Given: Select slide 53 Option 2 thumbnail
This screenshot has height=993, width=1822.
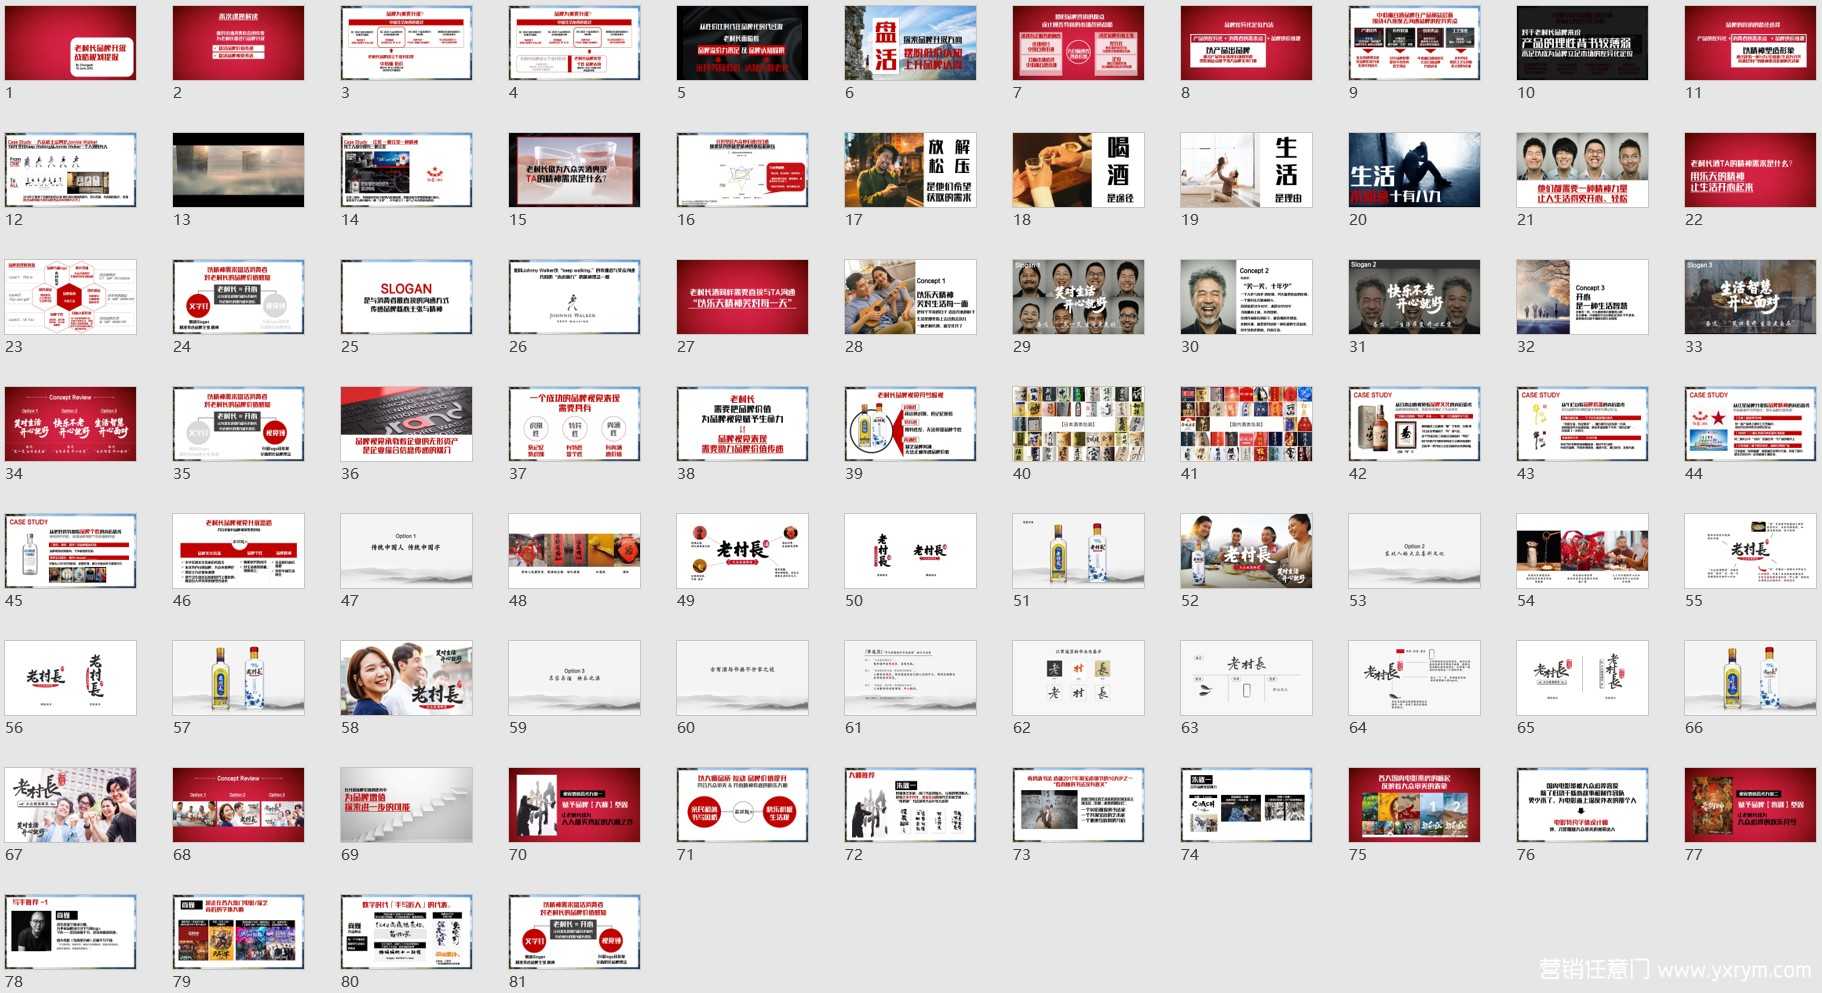Looking at the screenshot, I should click(1414, 551).
